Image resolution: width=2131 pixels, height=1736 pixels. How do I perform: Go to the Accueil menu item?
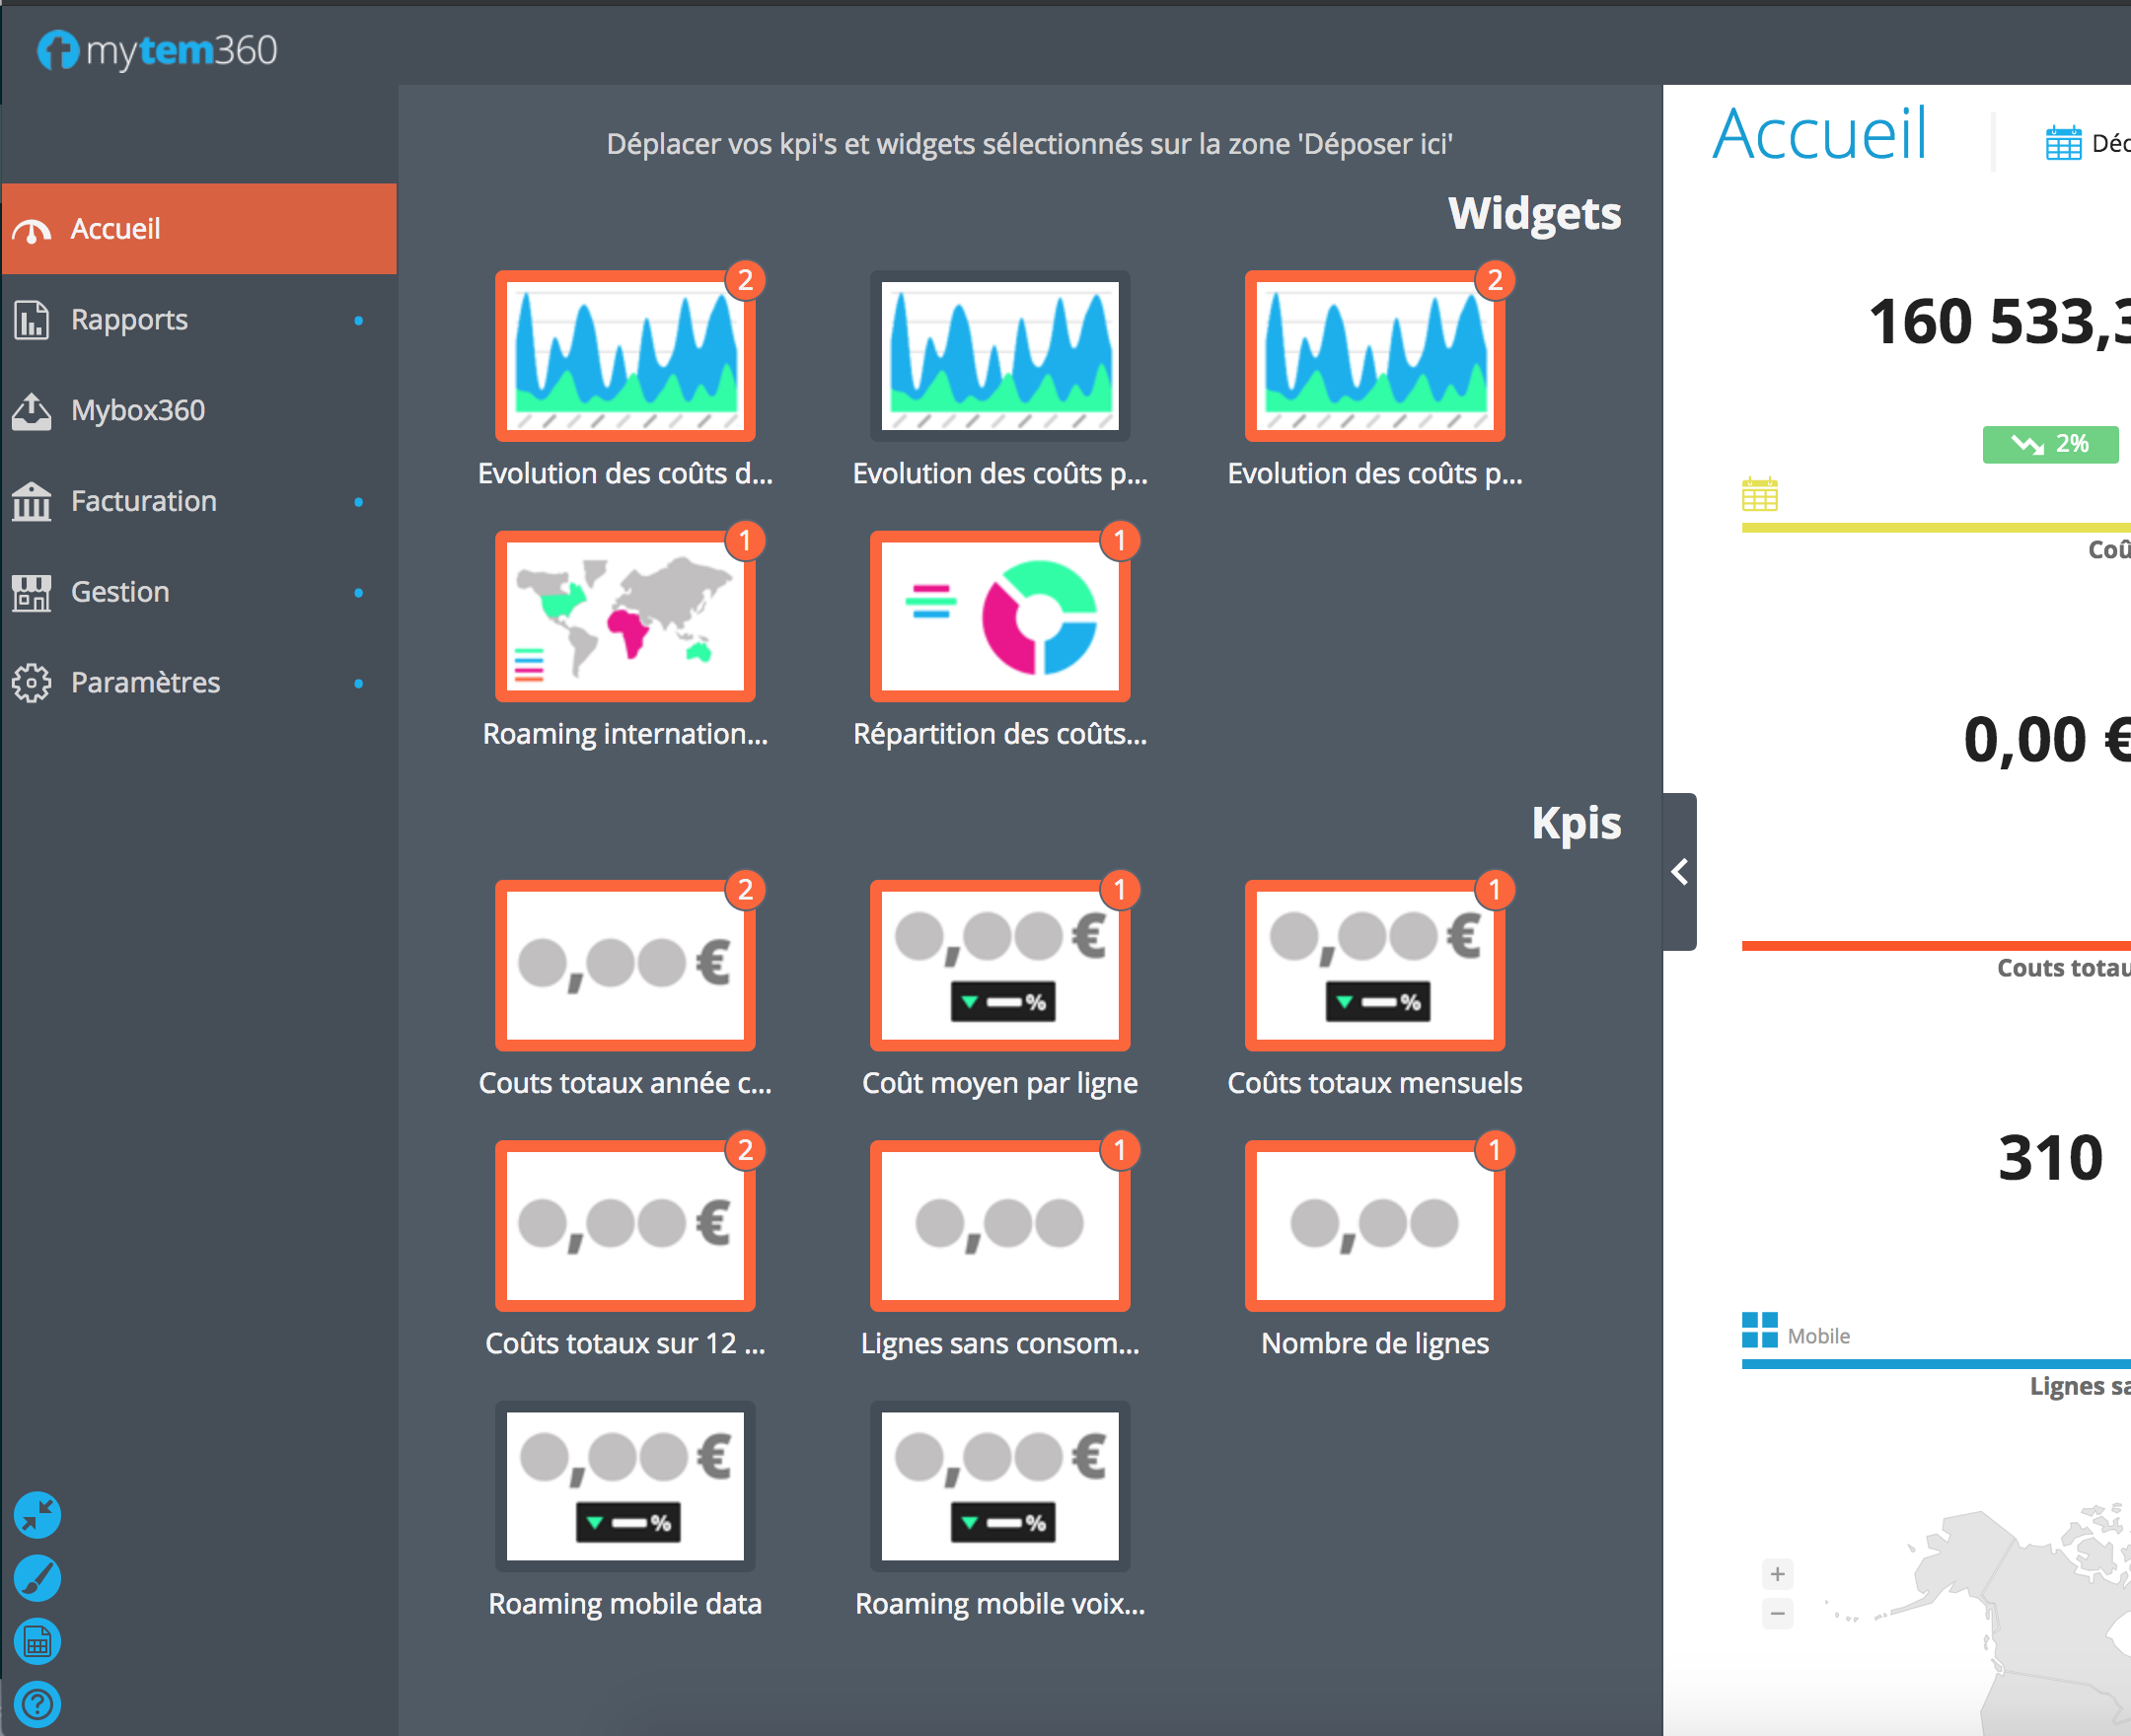tap(115, 229)
